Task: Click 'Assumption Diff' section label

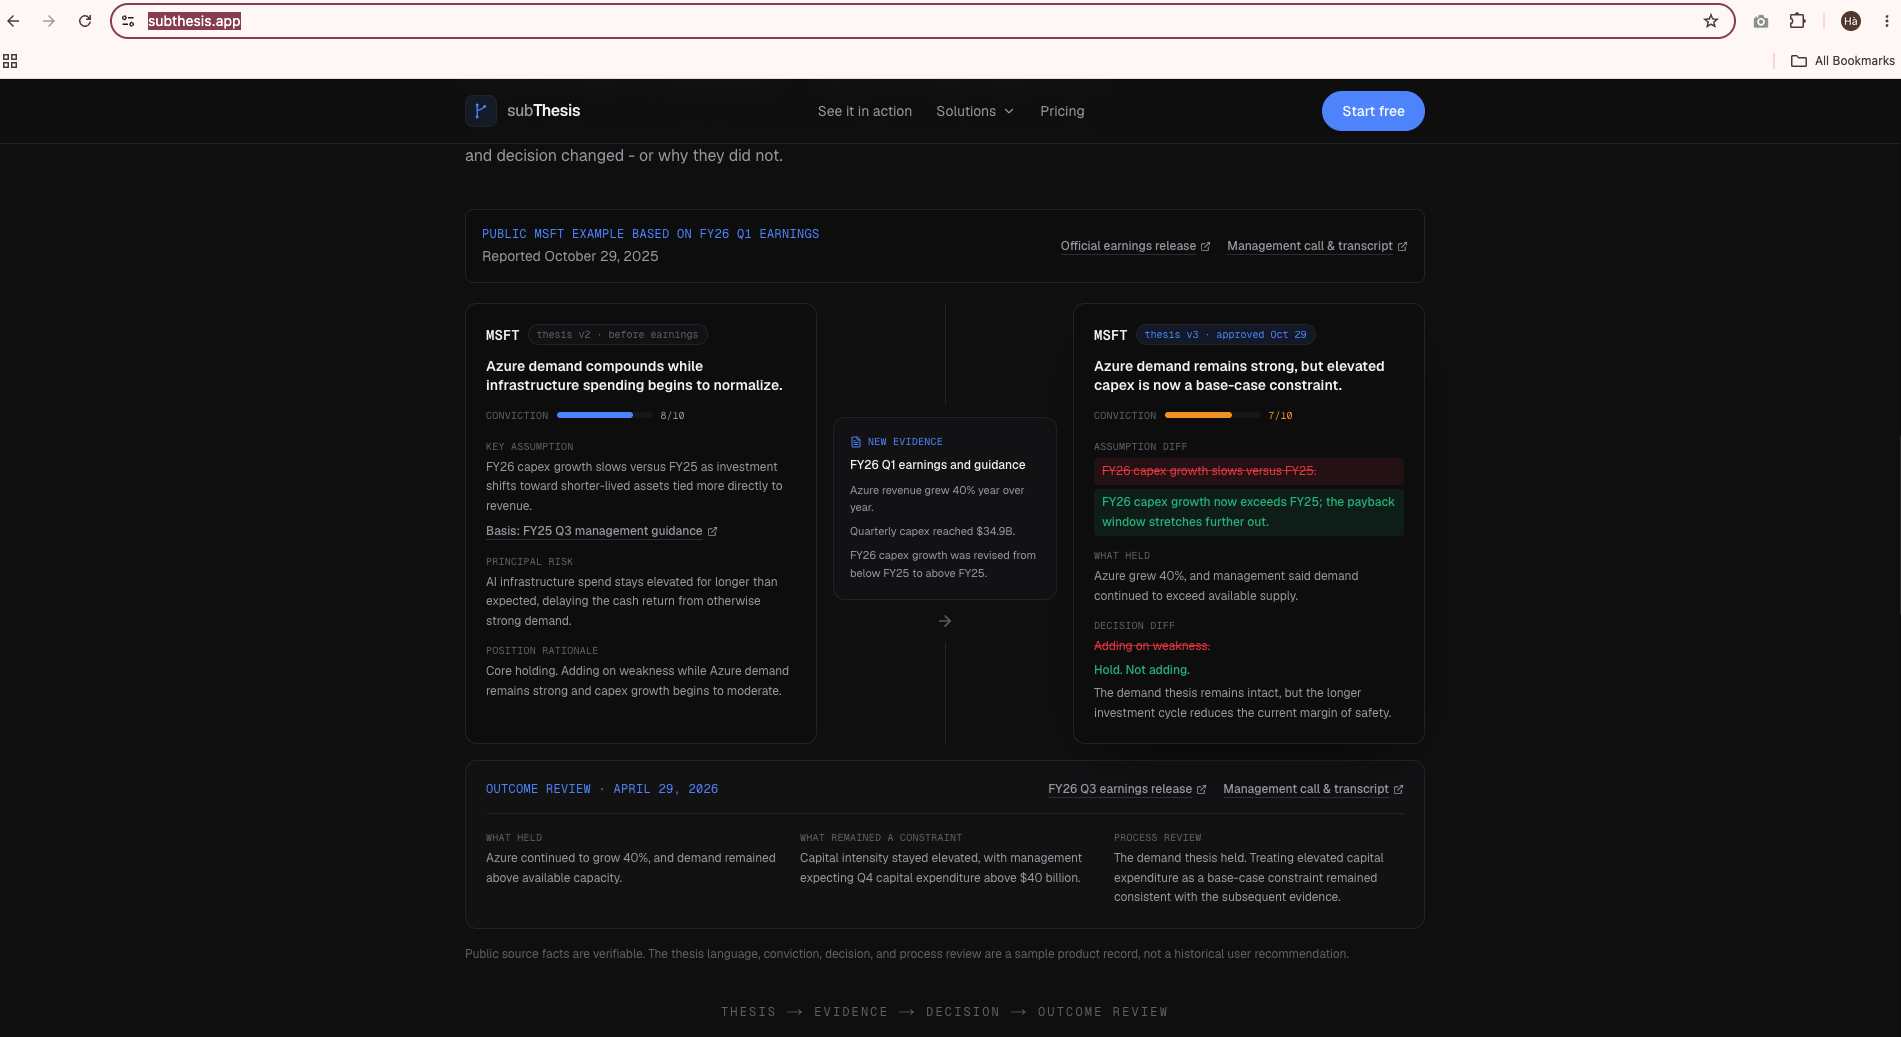Action: (1140, 447)
